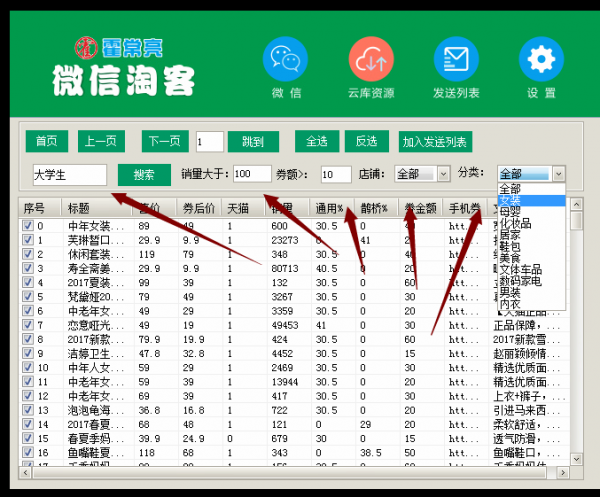600x497 pixels.
Task: Choose 文体车品 in the 分类 list
Action: point(531,269)
